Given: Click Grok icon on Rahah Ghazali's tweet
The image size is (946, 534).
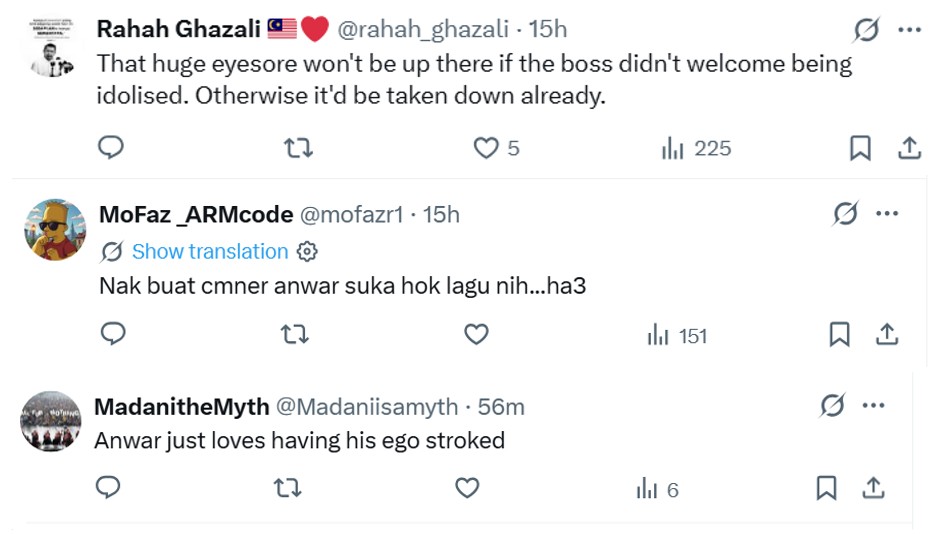Looking at the screenshot, I should [866, 31].
